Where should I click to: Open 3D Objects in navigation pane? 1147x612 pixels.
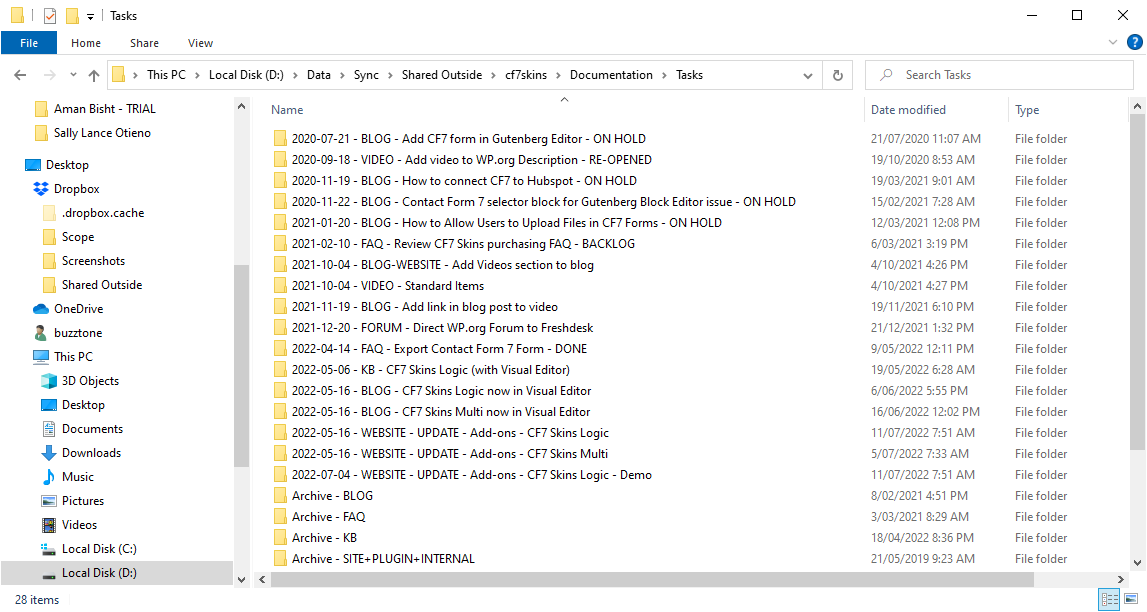pos(90,381)
